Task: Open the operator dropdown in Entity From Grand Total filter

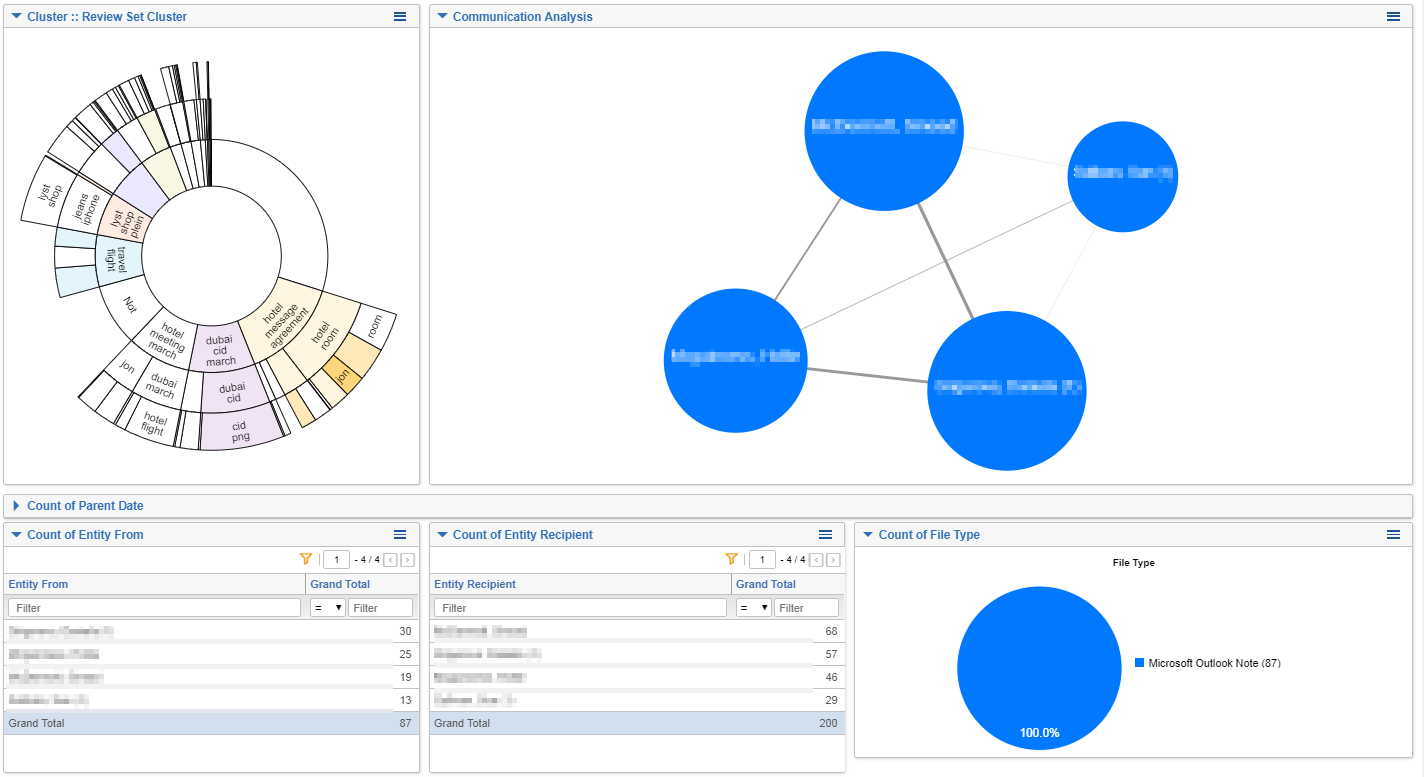Action: tap(327, 608)
